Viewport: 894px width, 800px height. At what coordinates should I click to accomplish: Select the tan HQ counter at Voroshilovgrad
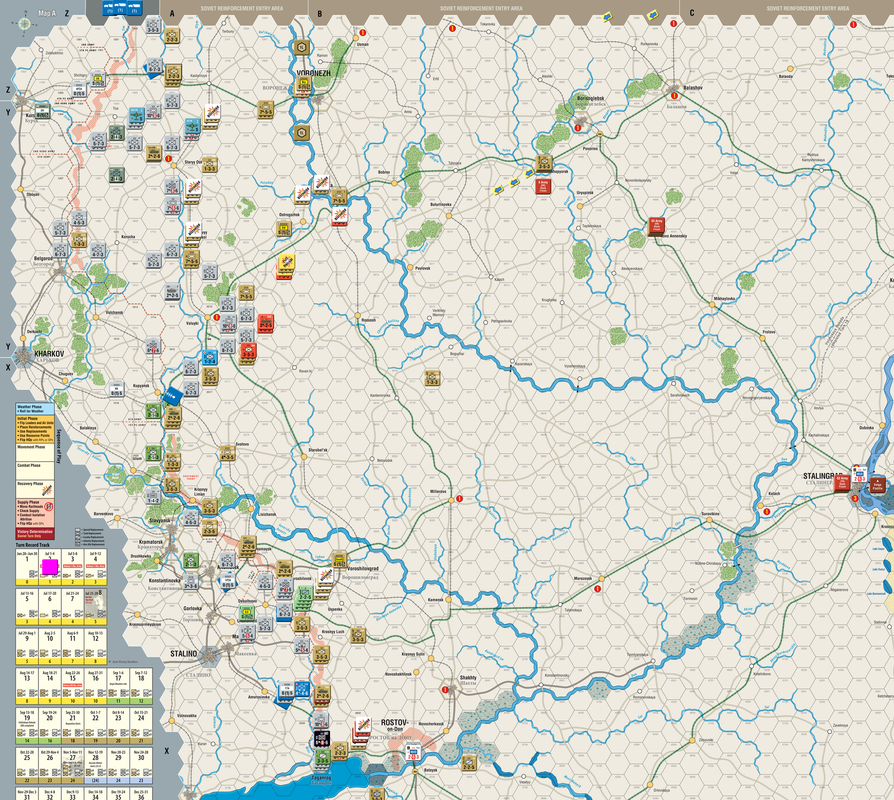click(x=339, y=559)
